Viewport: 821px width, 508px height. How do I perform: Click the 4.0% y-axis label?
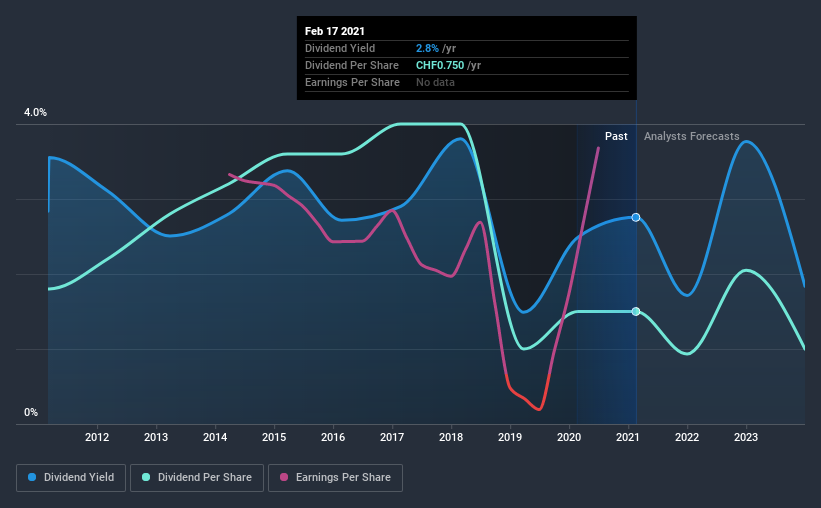[35, 112]
